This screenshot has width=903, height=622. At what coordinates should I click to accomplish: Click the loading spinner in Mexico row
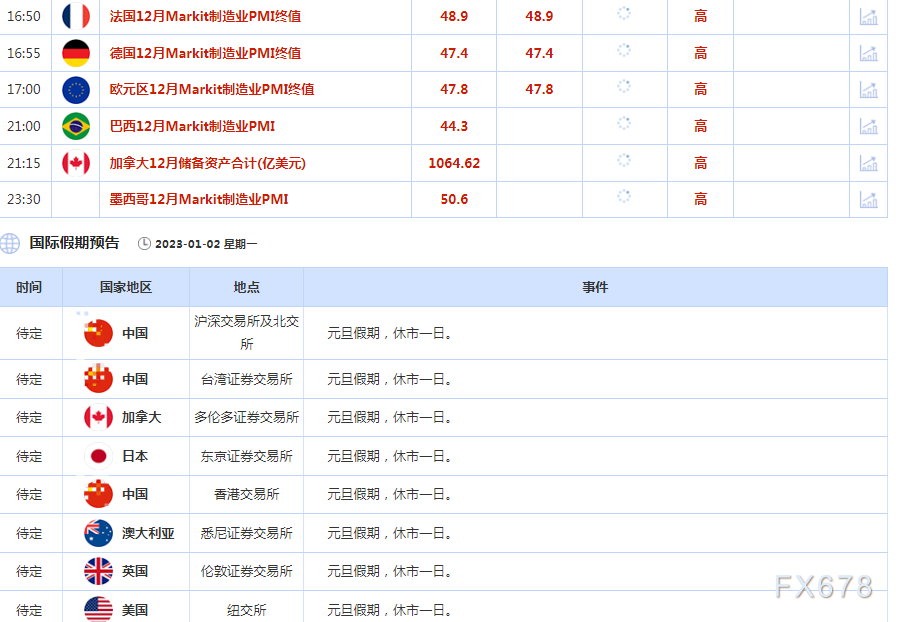click(x=624, y=196)
